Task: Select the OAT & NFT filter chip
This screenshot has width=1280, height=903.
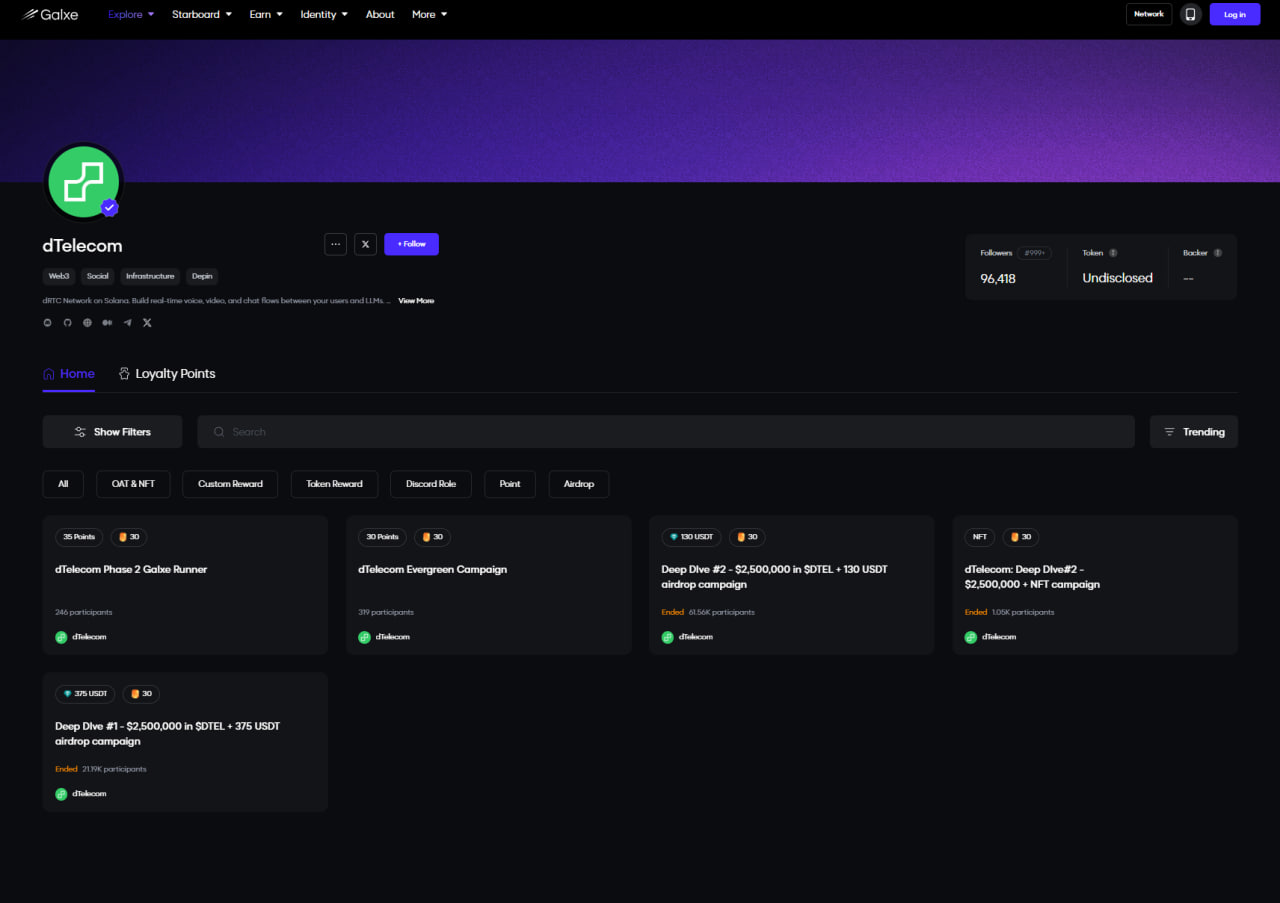Action: (x=133, y=484)
